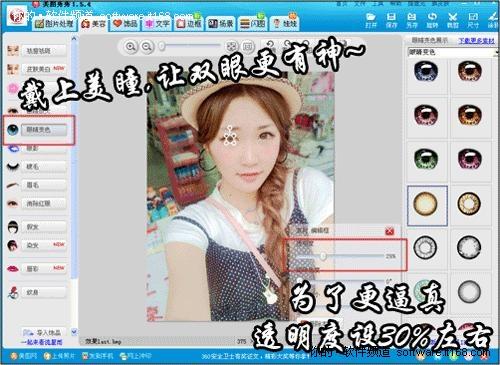
Task: Click the brown eyebrow icon
Action: (13, 185)
